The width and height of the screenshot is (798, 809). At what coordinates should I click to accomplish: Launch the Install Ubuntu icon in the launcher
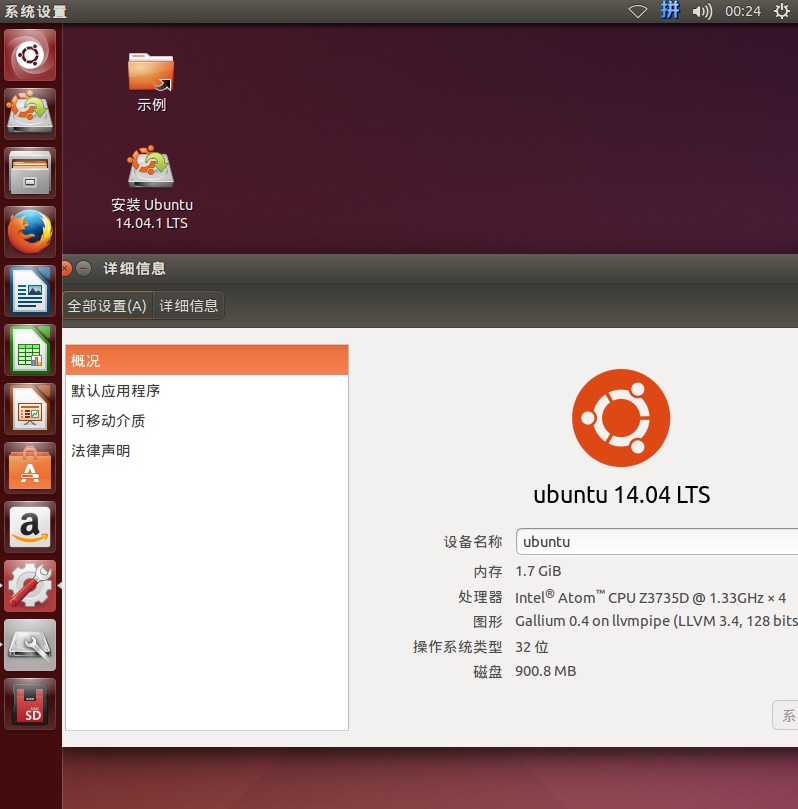pyautogui.click(x=30, y=114)
